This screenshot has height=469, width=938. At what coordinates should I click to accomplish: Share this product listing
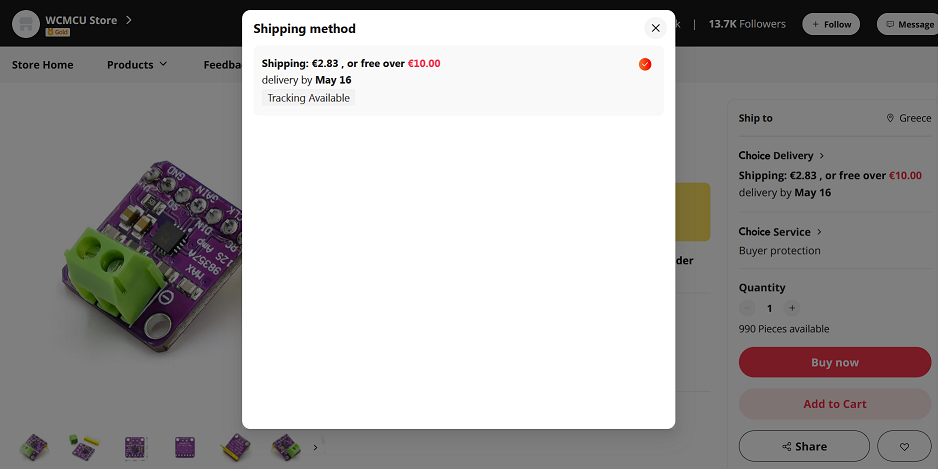[804, 446]
